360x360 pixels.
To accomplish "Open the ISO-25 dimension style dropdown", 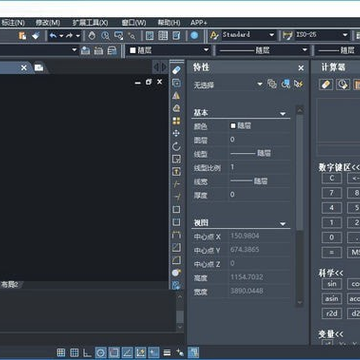I will click(345, 35).
